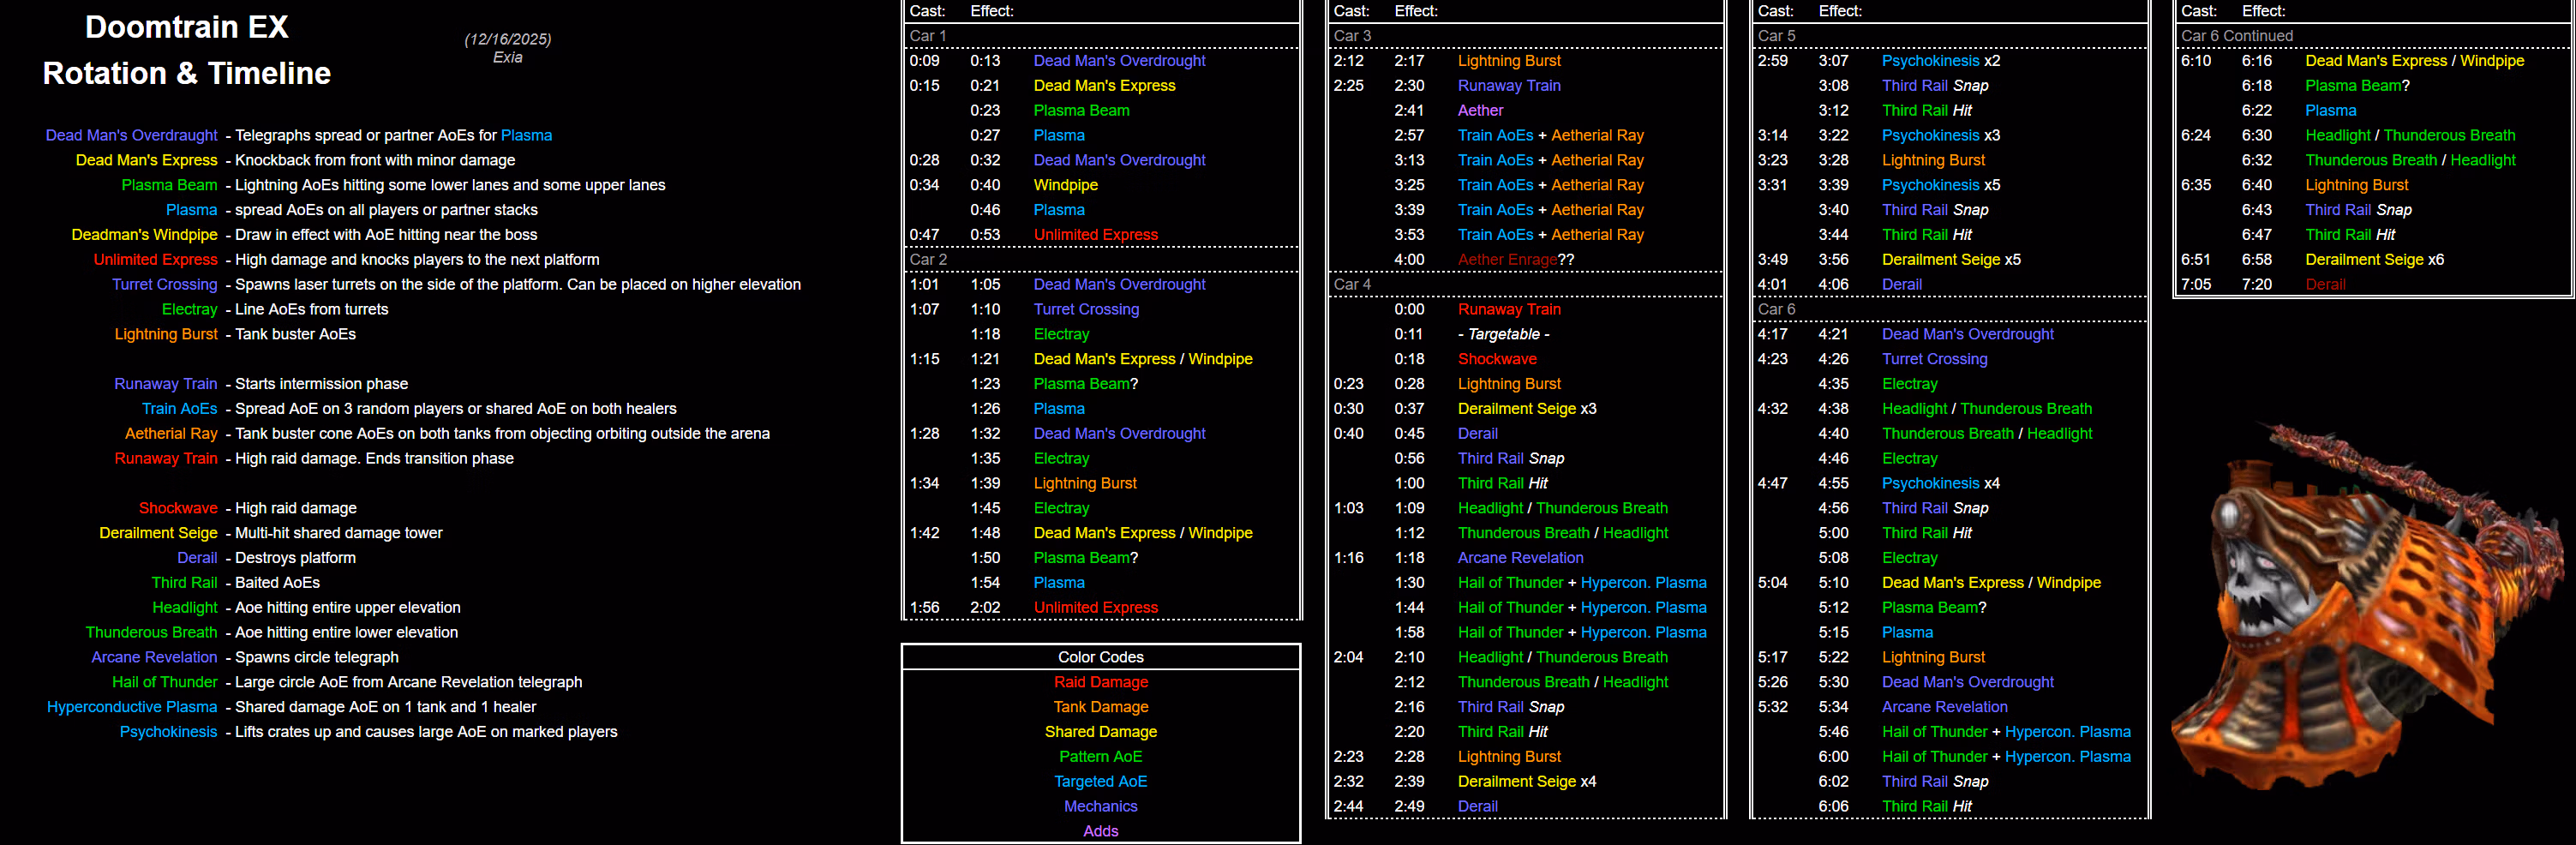This screenshot has height=845, width=2576.
Task: Collapse the Car 5 section header
Action: (1776, 36)
